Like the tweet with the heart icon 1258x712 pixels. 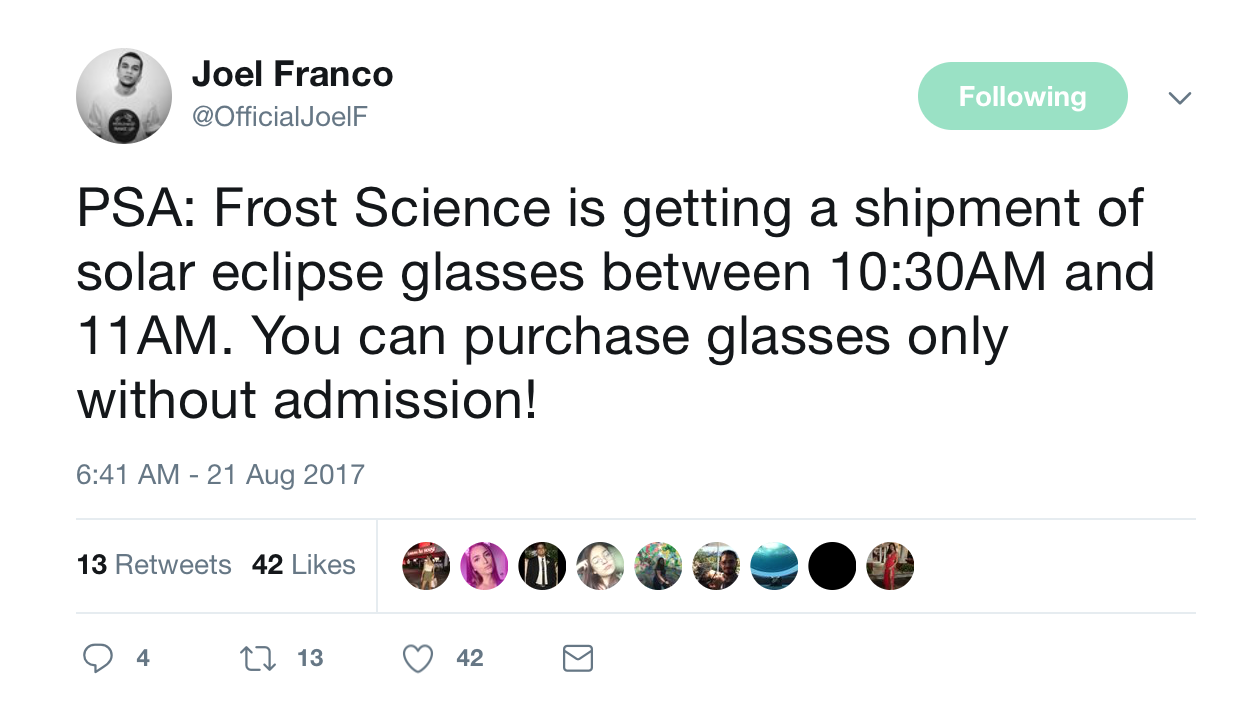[x=418, y=657]
